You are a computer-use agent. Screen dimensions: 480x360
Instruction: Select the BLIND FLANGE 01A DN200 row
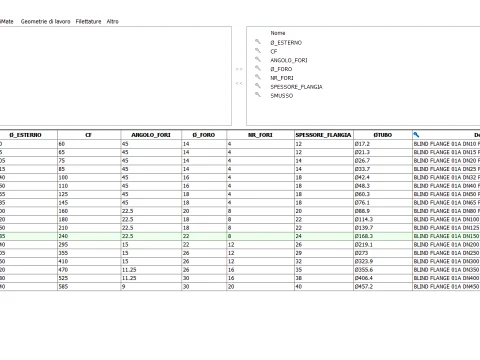tap(240, 245)
